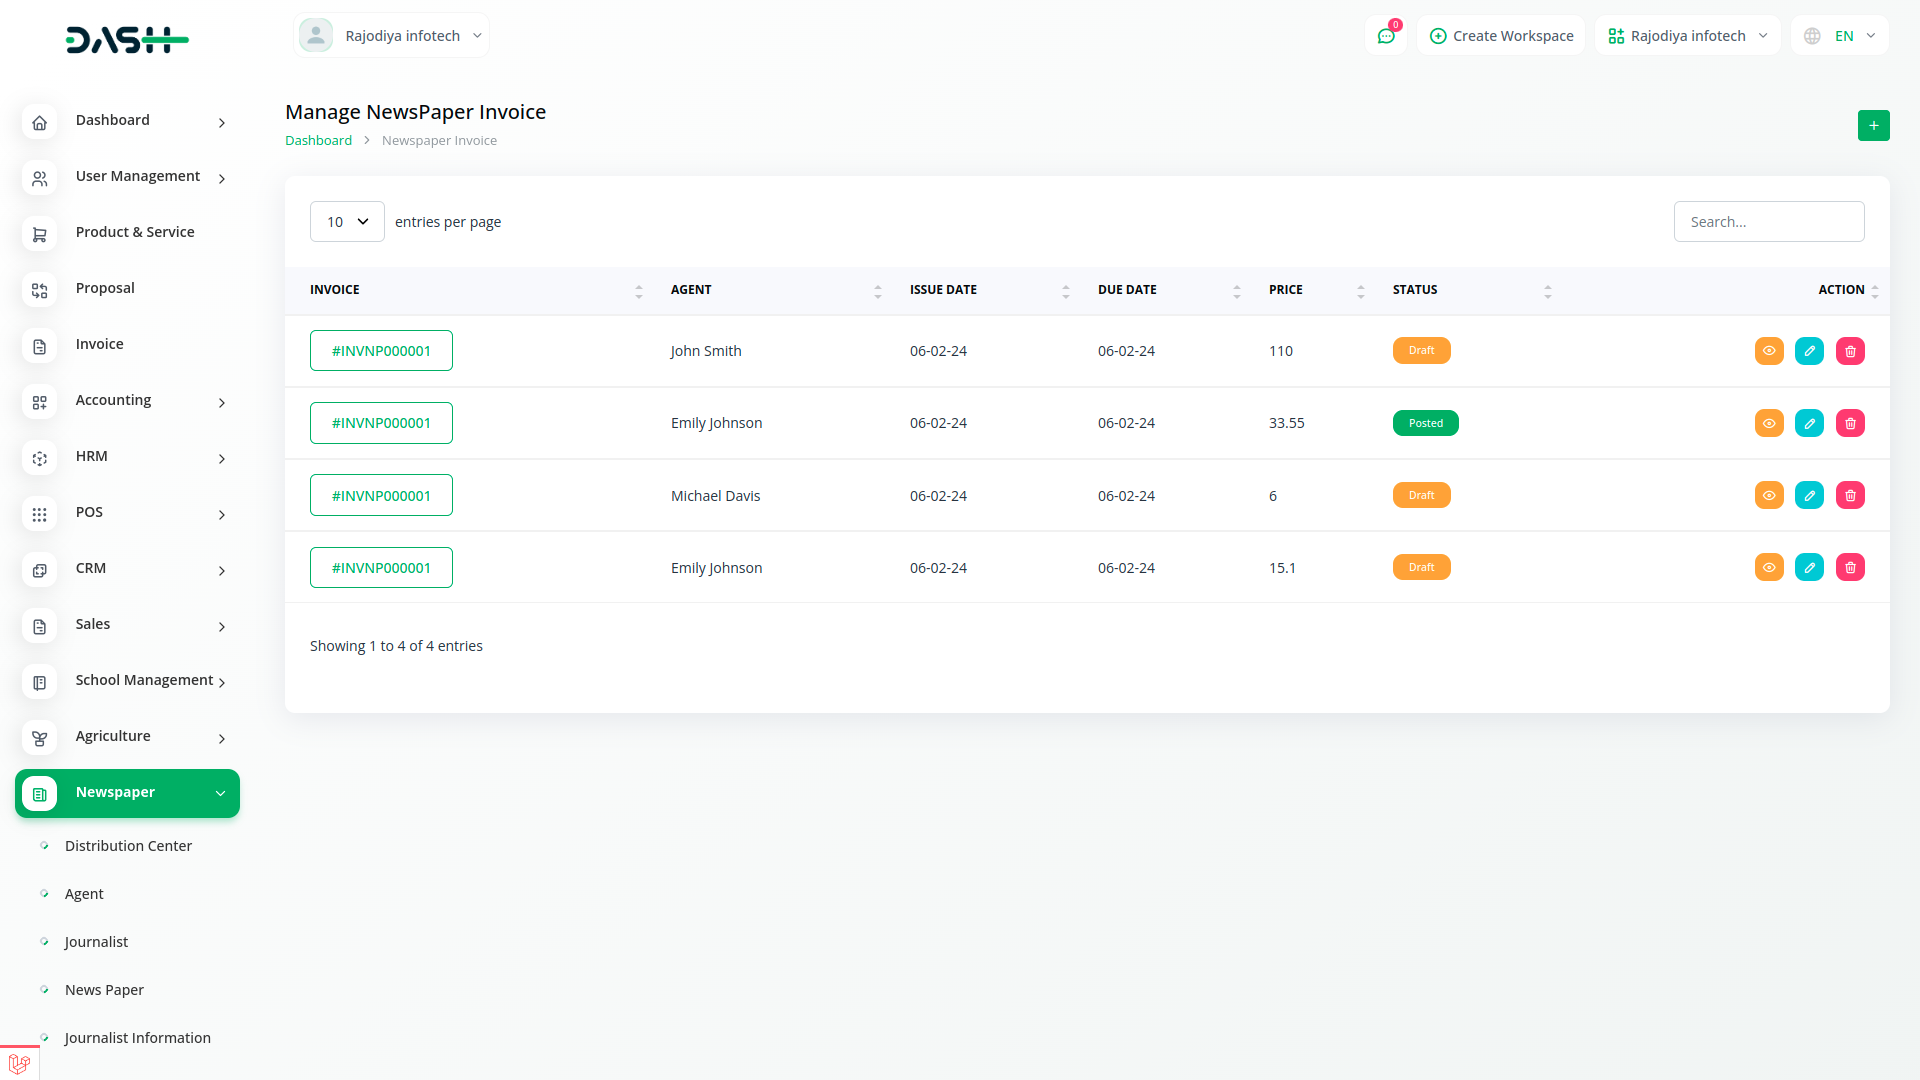The height and width of the screenshot is (1080, 1920).
Task: Click the Create Workspace button
Action: point(1501,36)
